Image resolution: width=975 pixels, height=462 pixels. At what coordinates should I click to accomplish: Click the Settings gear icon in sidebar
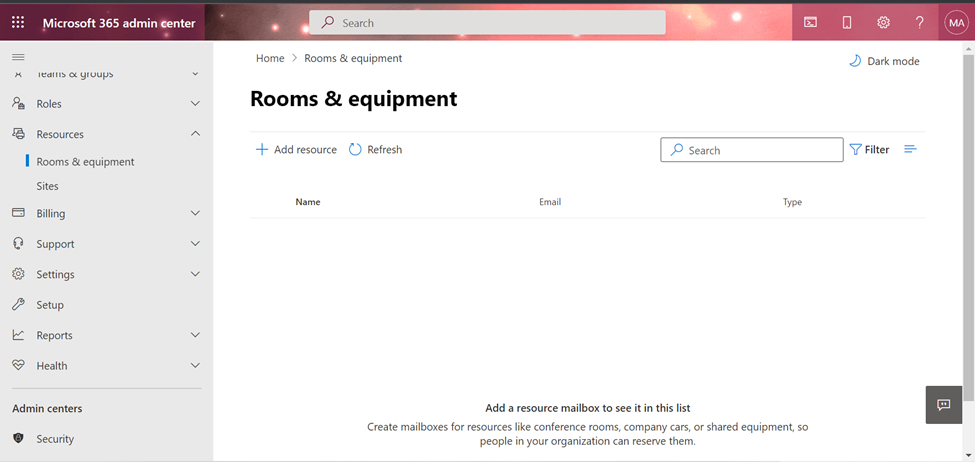click(x=18, y=274)
